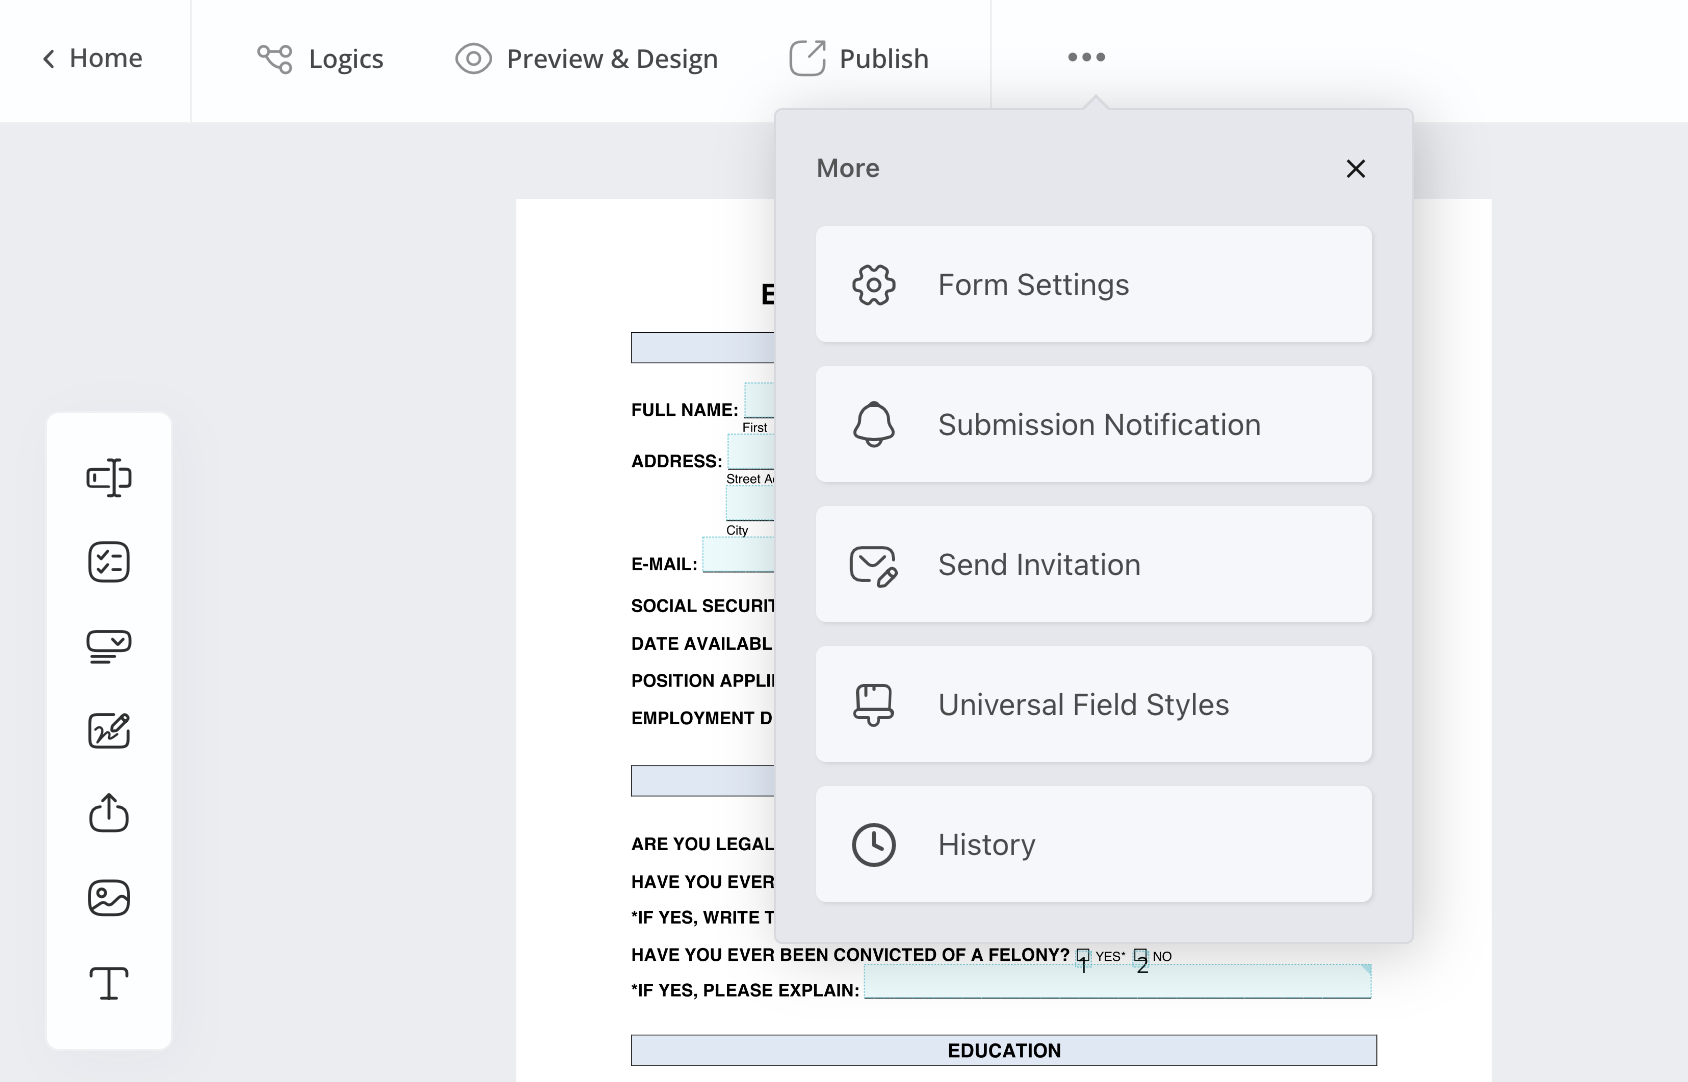Choose Send Invitation option

coord(1093,565)
